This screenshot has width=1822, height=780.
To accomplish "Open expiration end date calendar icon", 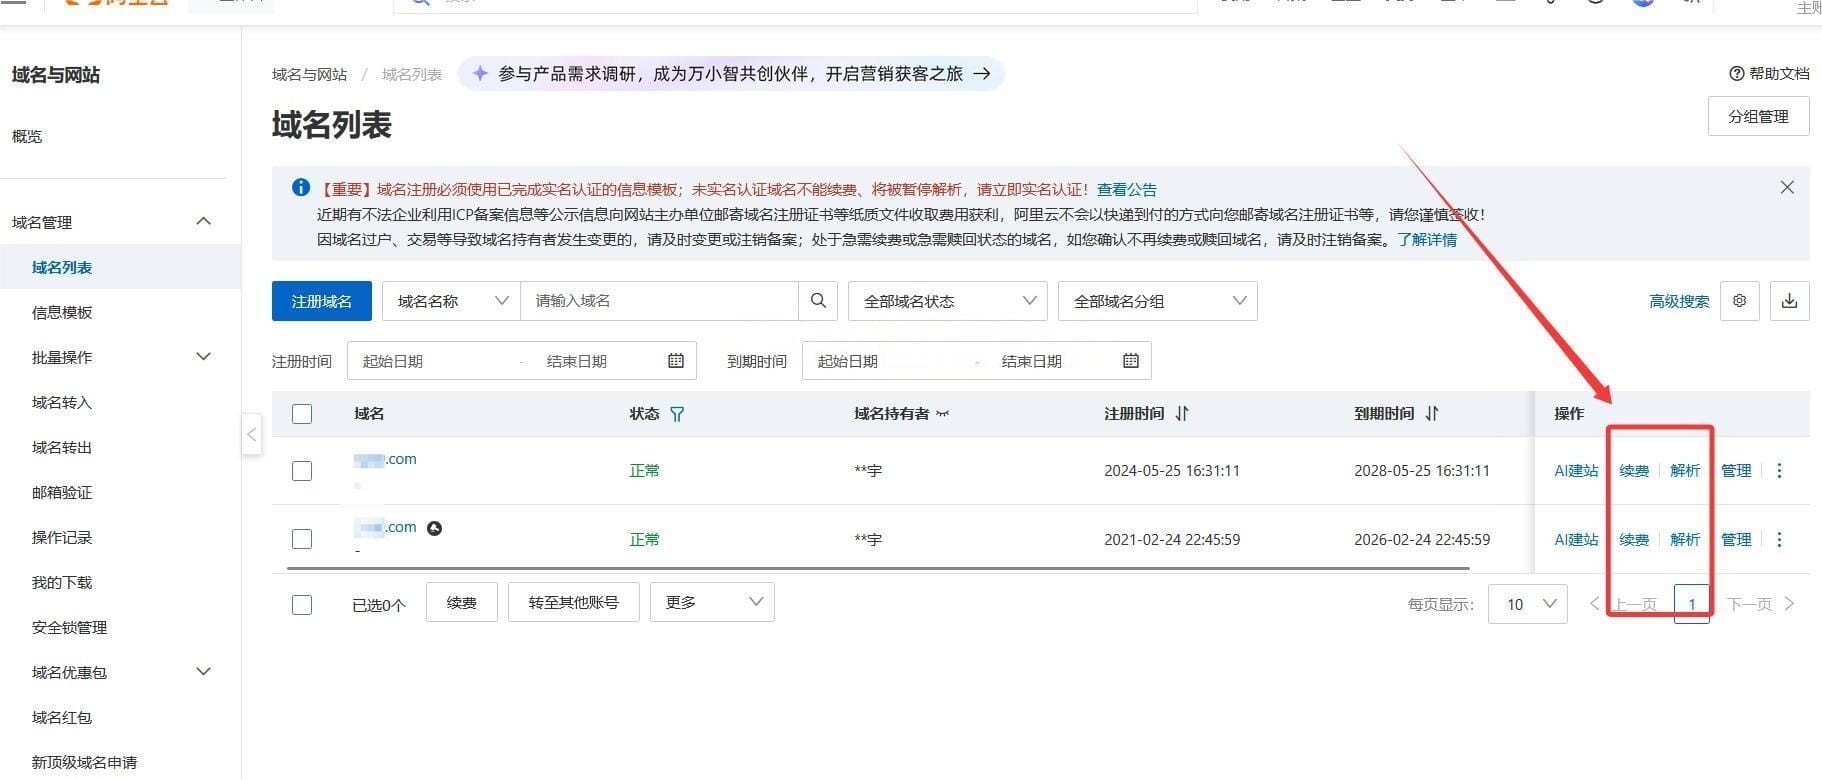I will [1131, 361].
